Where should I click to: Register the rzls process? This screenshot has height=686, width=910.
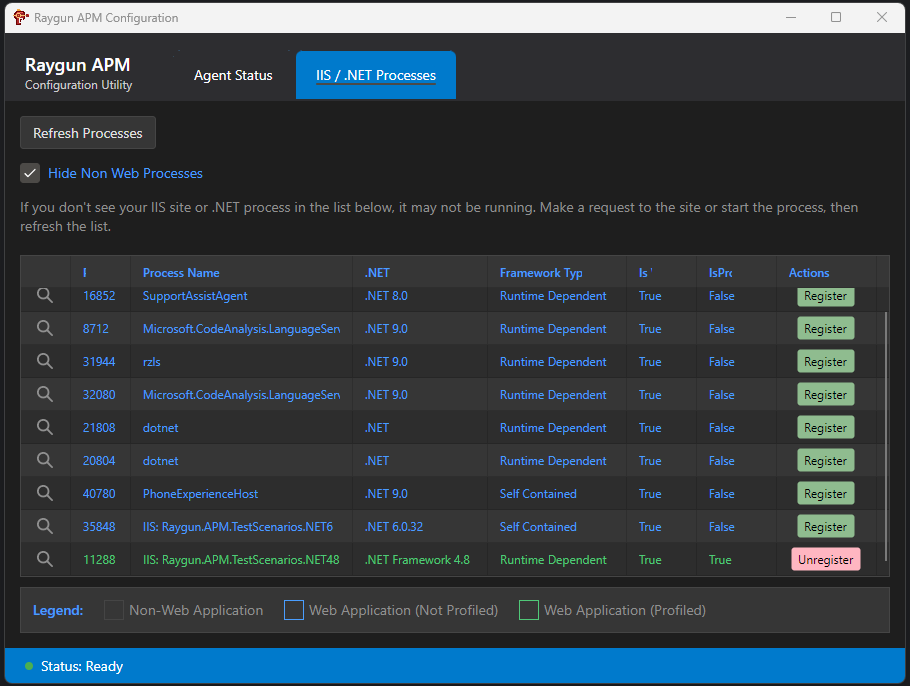click(825, 362)
